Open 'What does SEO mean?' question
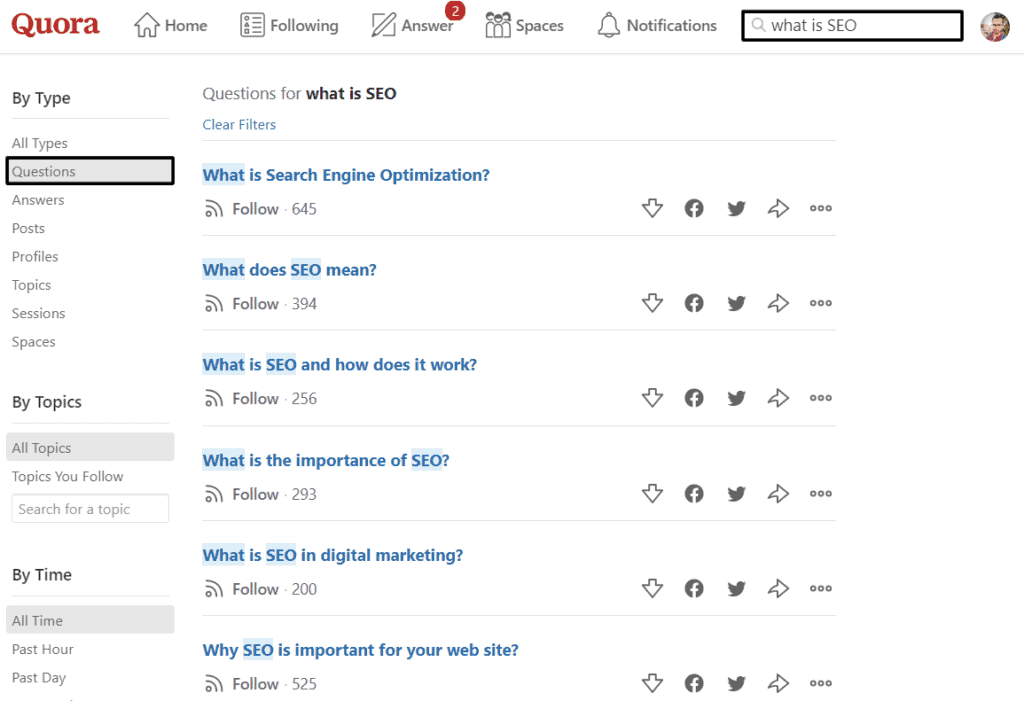 point(289,270)
